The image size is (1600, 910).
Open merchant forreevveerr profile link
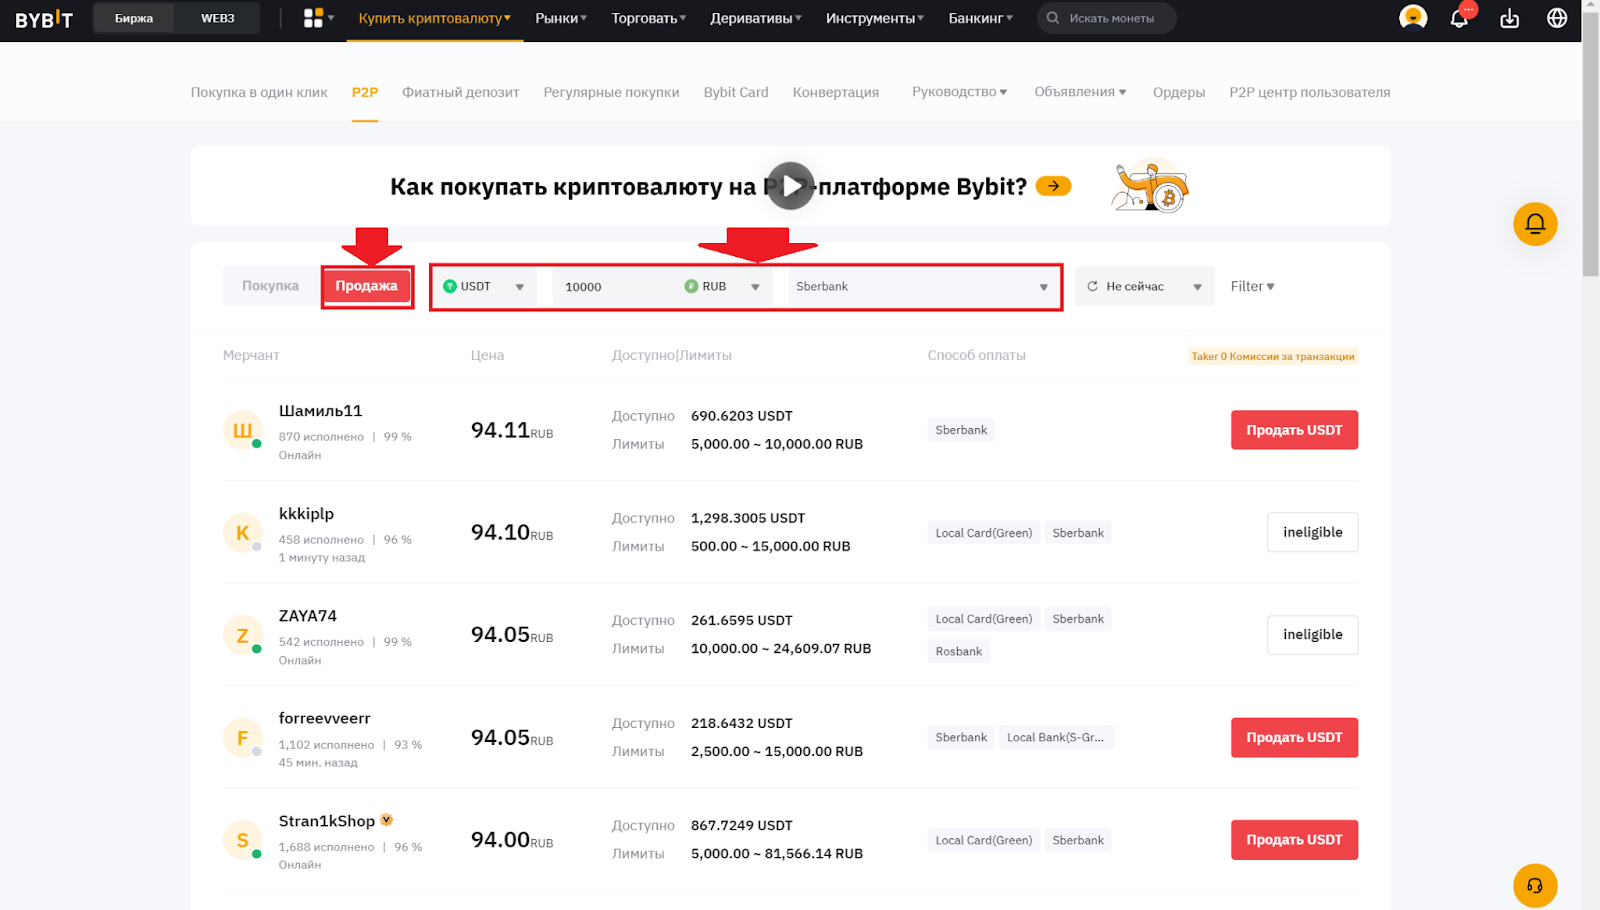click(324, 718)
